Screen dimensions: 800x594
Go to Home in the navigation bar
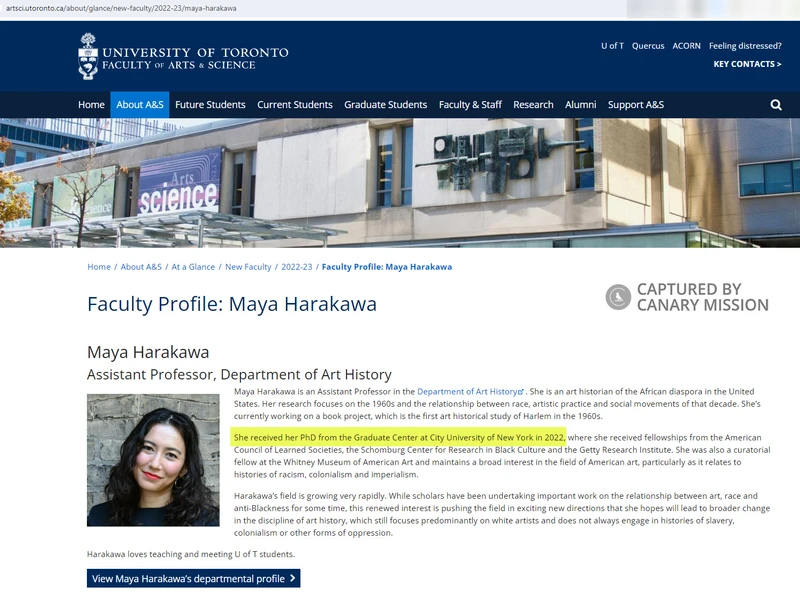click(91, 105)
